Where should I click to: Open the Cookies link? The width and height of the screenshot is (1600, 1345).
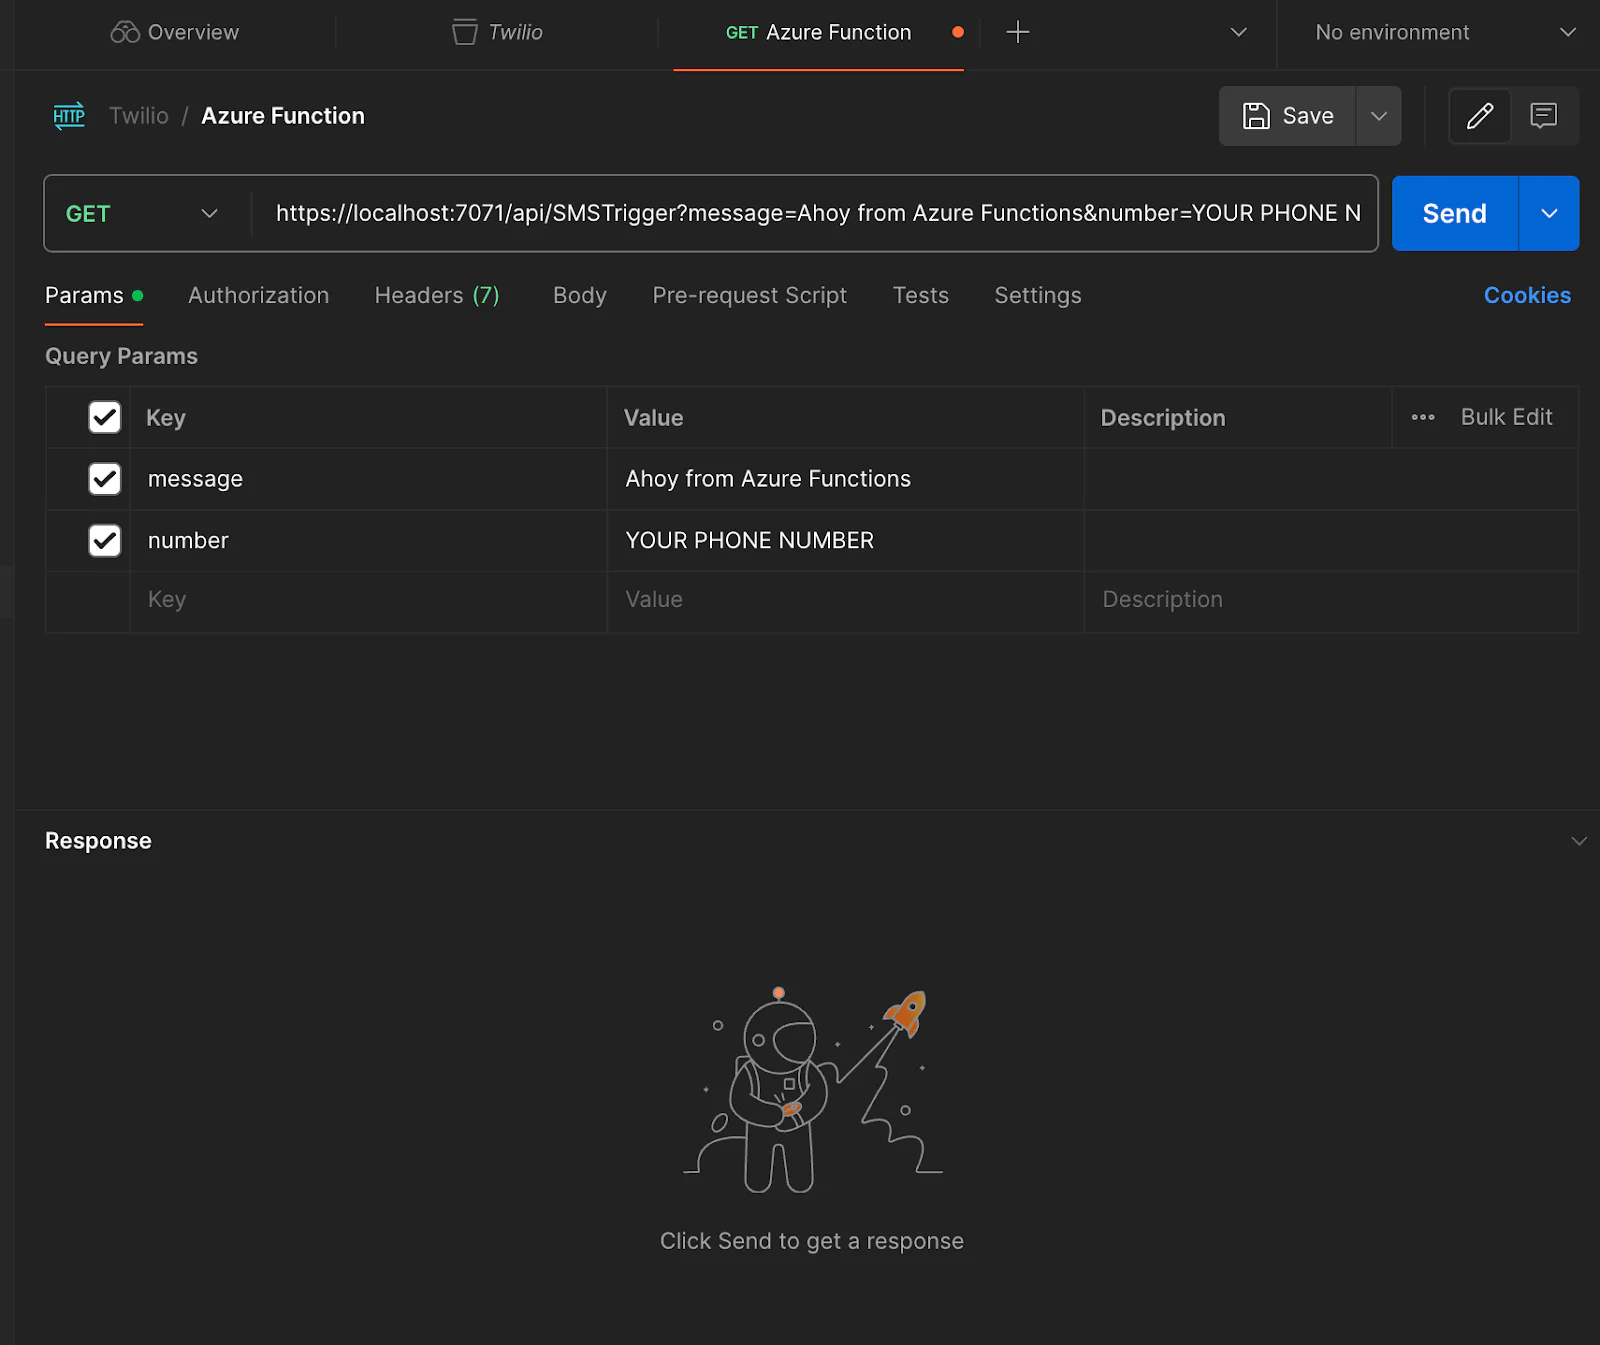tap(1527, 296)
